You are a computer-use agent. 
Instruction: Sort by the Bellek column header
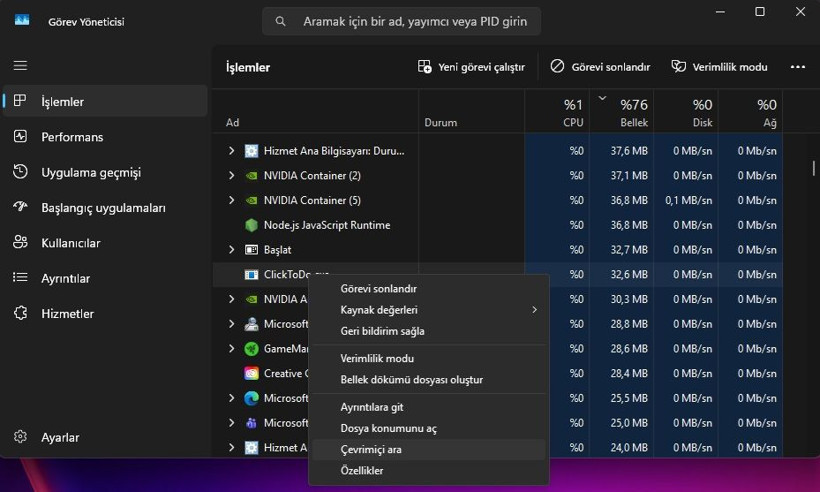(621, 111)
